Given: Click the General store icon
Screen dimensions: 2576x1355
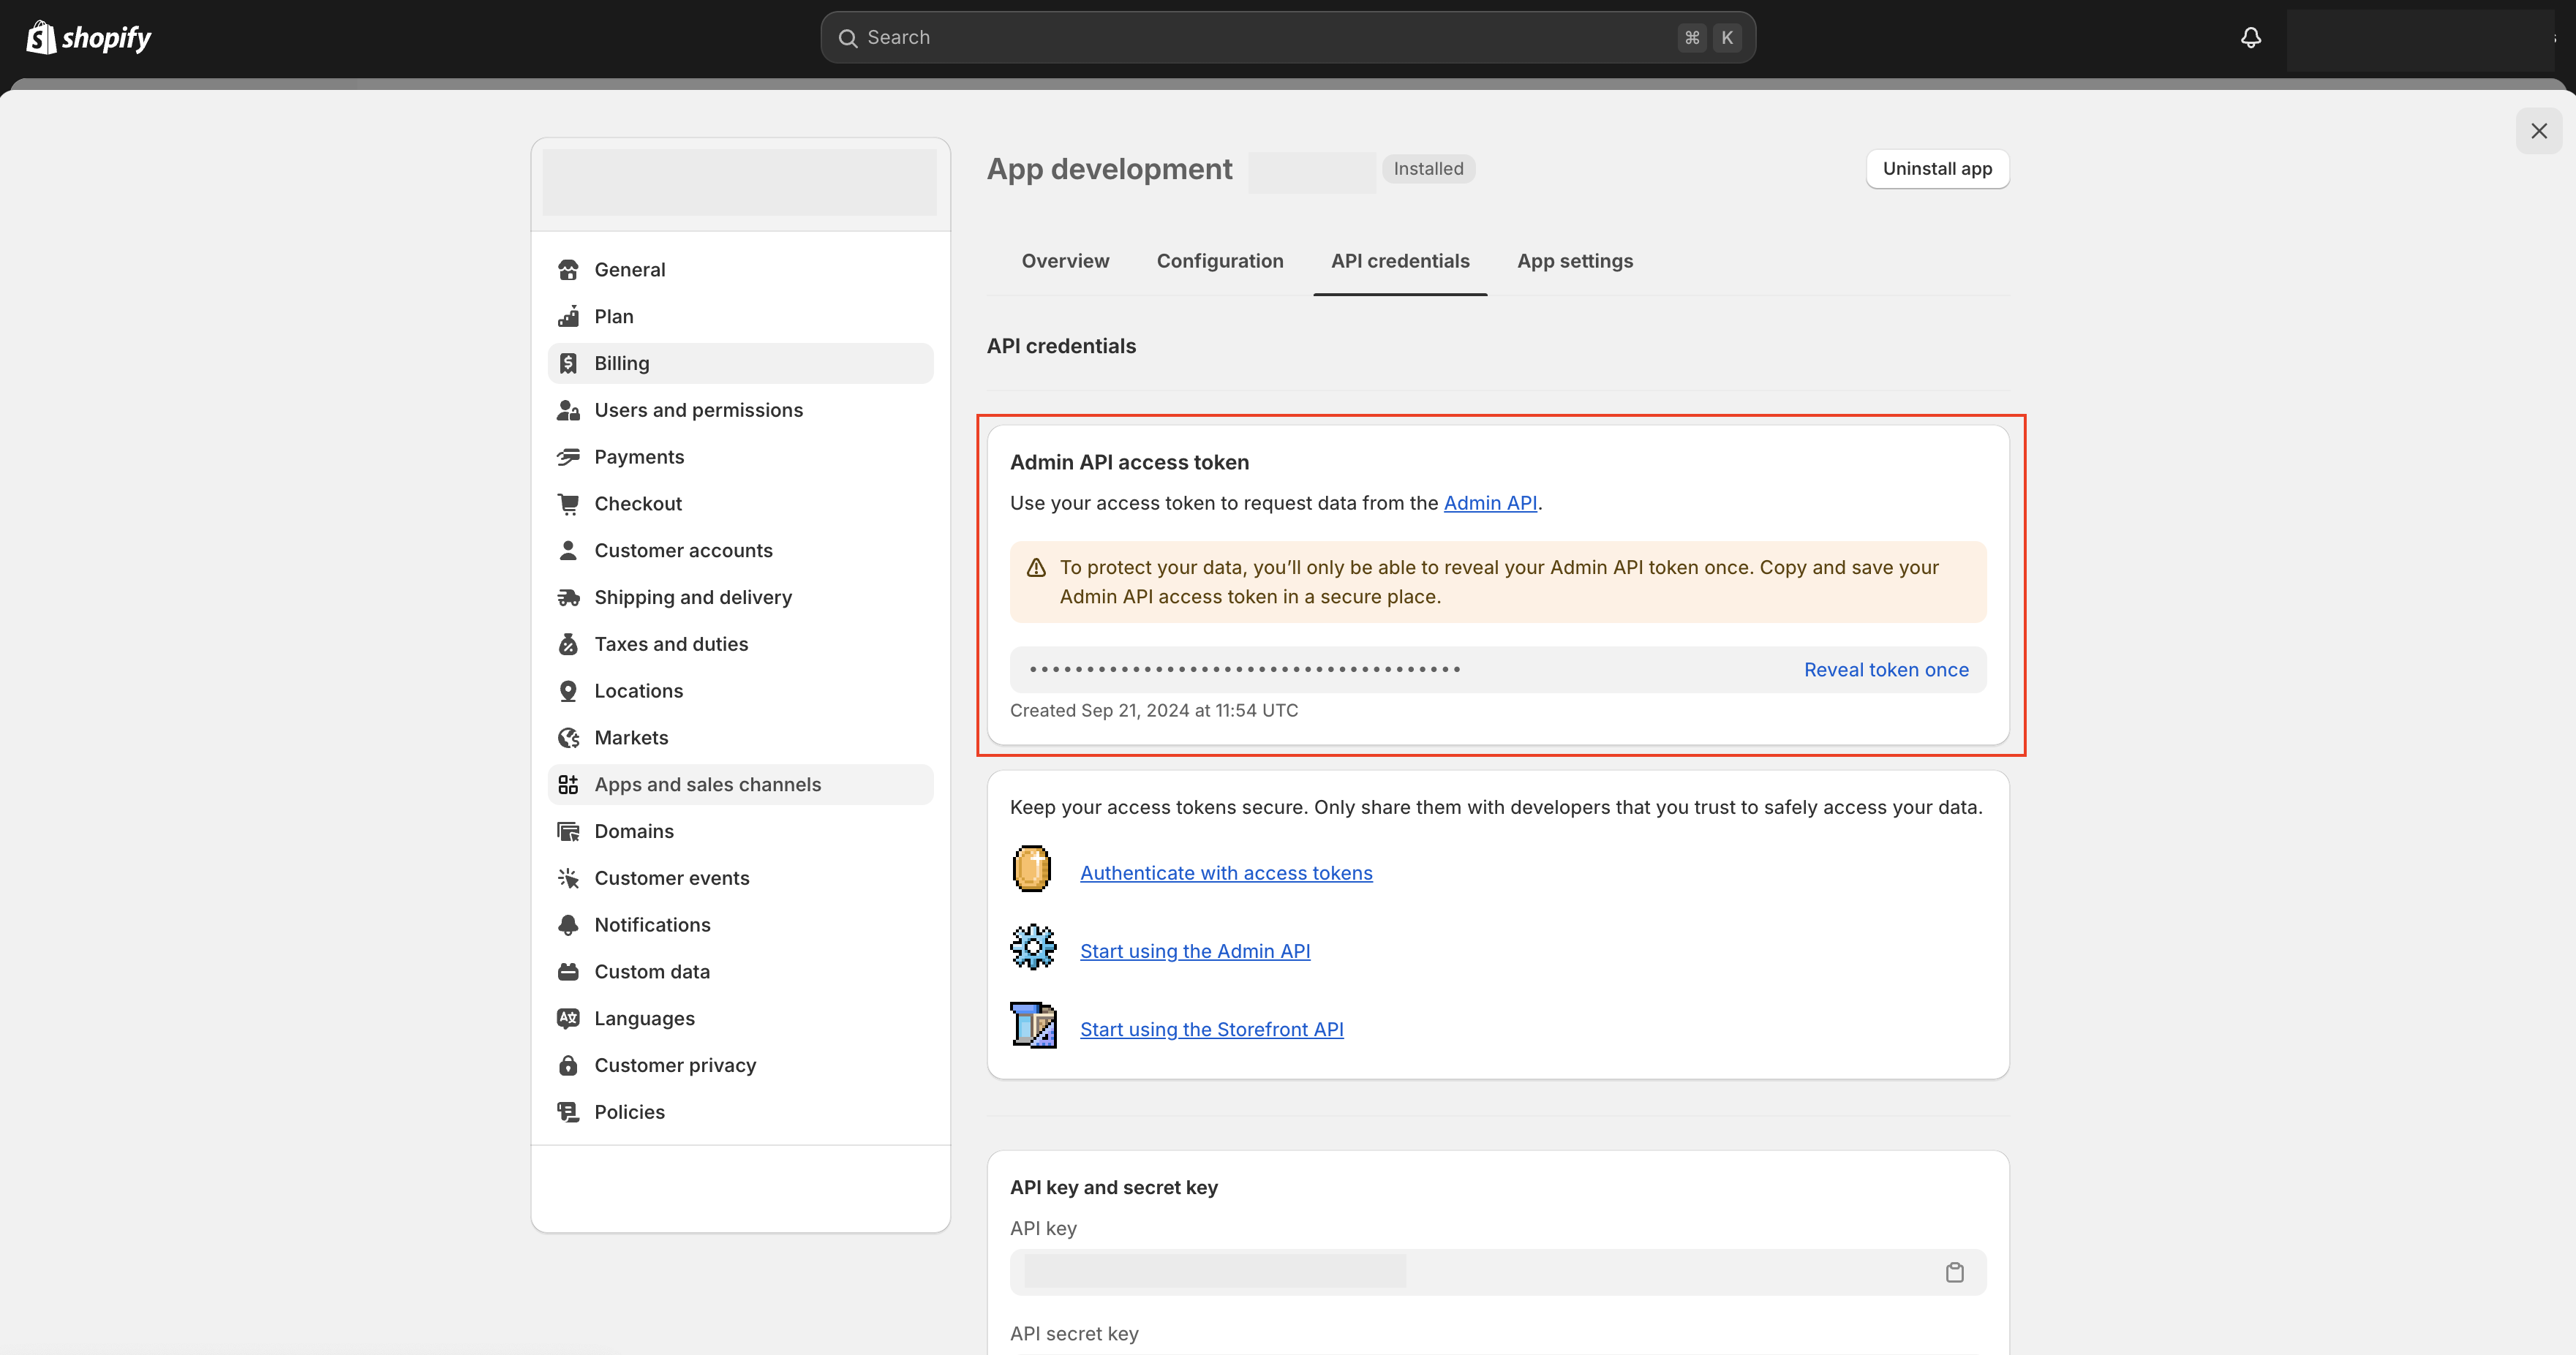Looking at the screenshot, I should [568, 270].
